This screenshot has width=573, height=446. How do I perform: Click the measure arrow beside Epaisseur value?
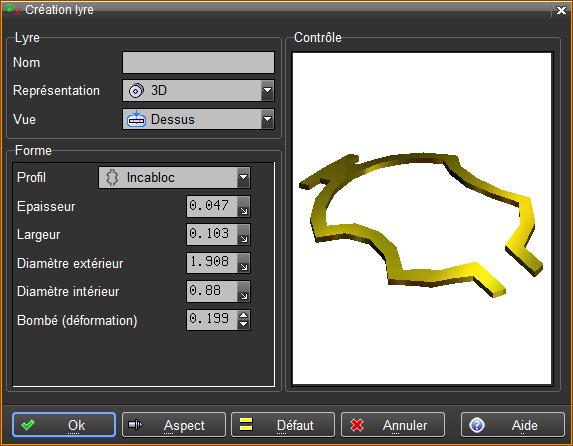pyautogui.click(x=243, y=207)
